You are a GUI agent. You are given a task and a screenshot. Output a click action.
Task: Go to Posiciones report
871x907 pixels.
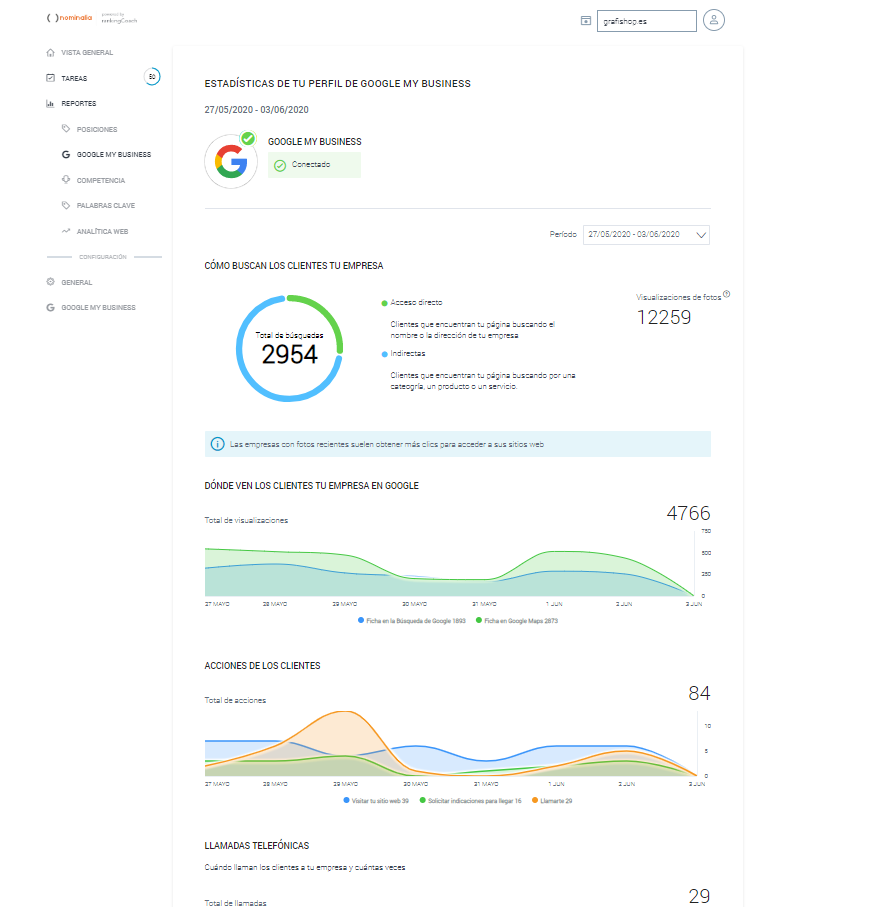(96, 129)
